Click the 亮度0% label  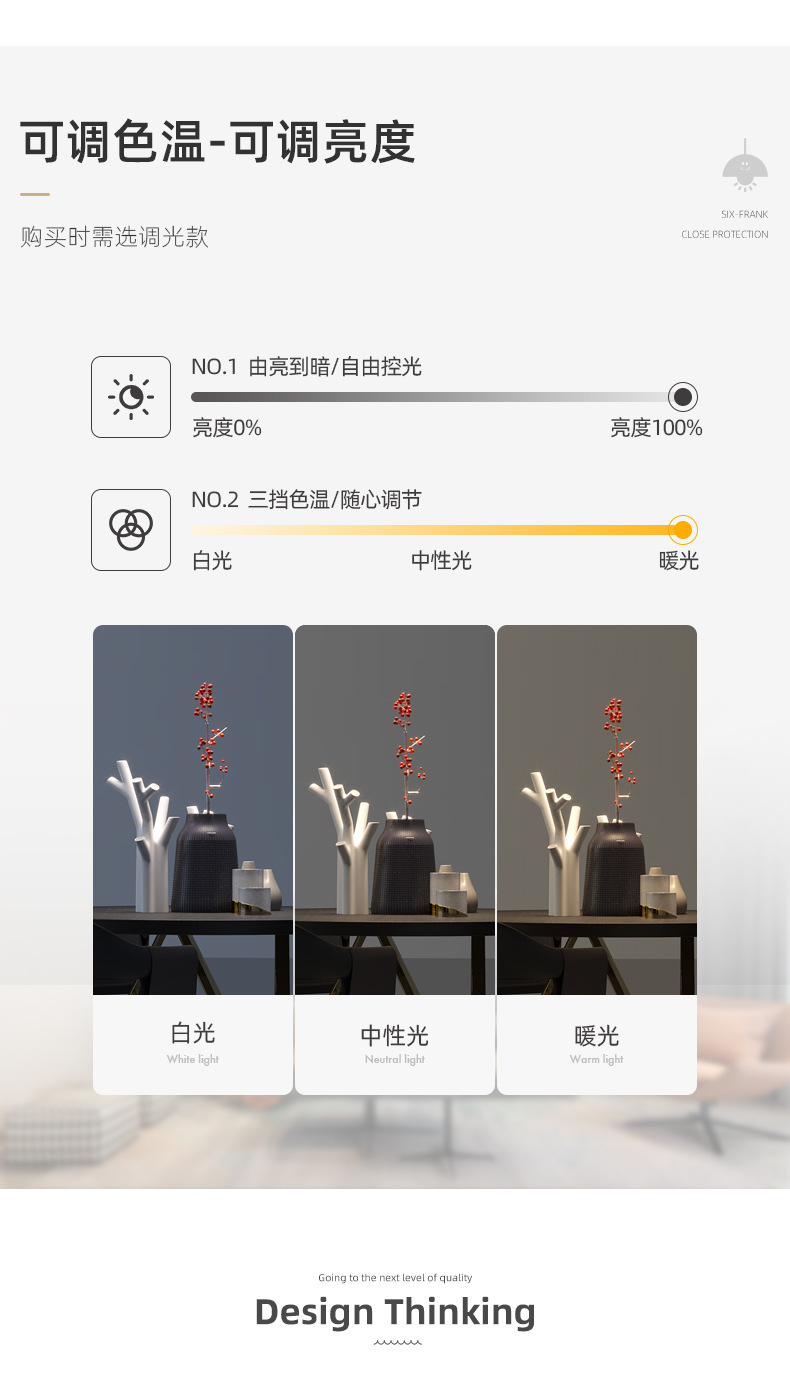coord(227,428)
